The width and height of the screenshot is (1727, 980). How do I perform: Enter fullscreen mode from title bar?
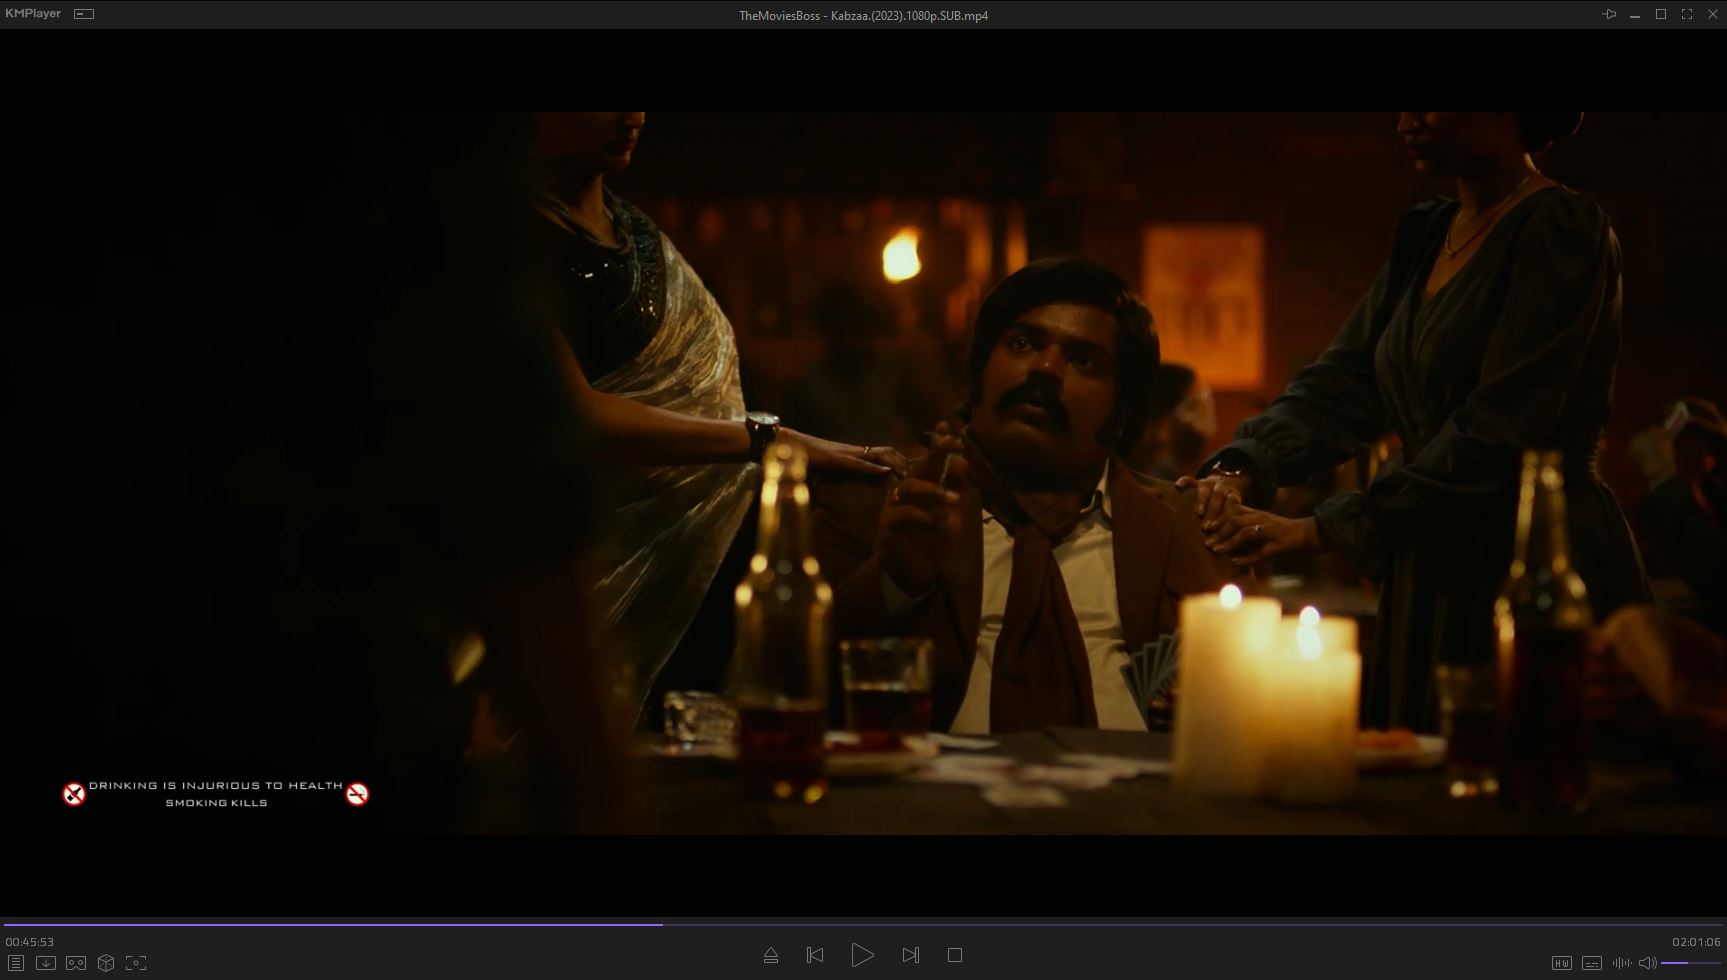1687,15
